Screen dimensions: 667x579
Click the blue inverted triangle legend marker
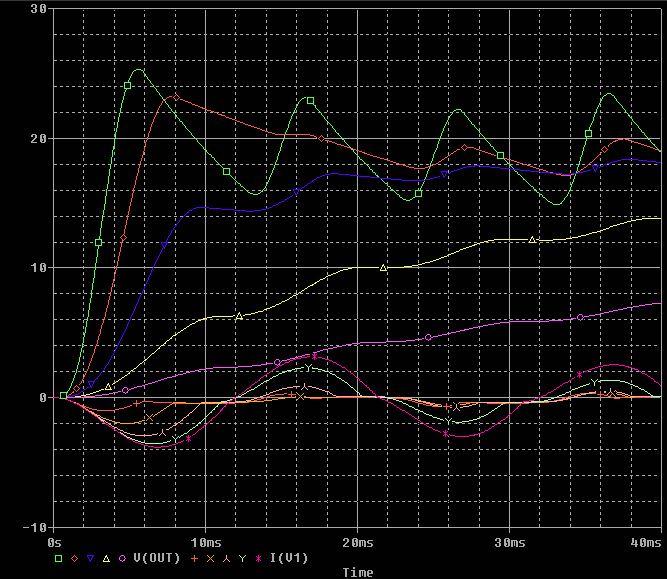coord(90,559)
